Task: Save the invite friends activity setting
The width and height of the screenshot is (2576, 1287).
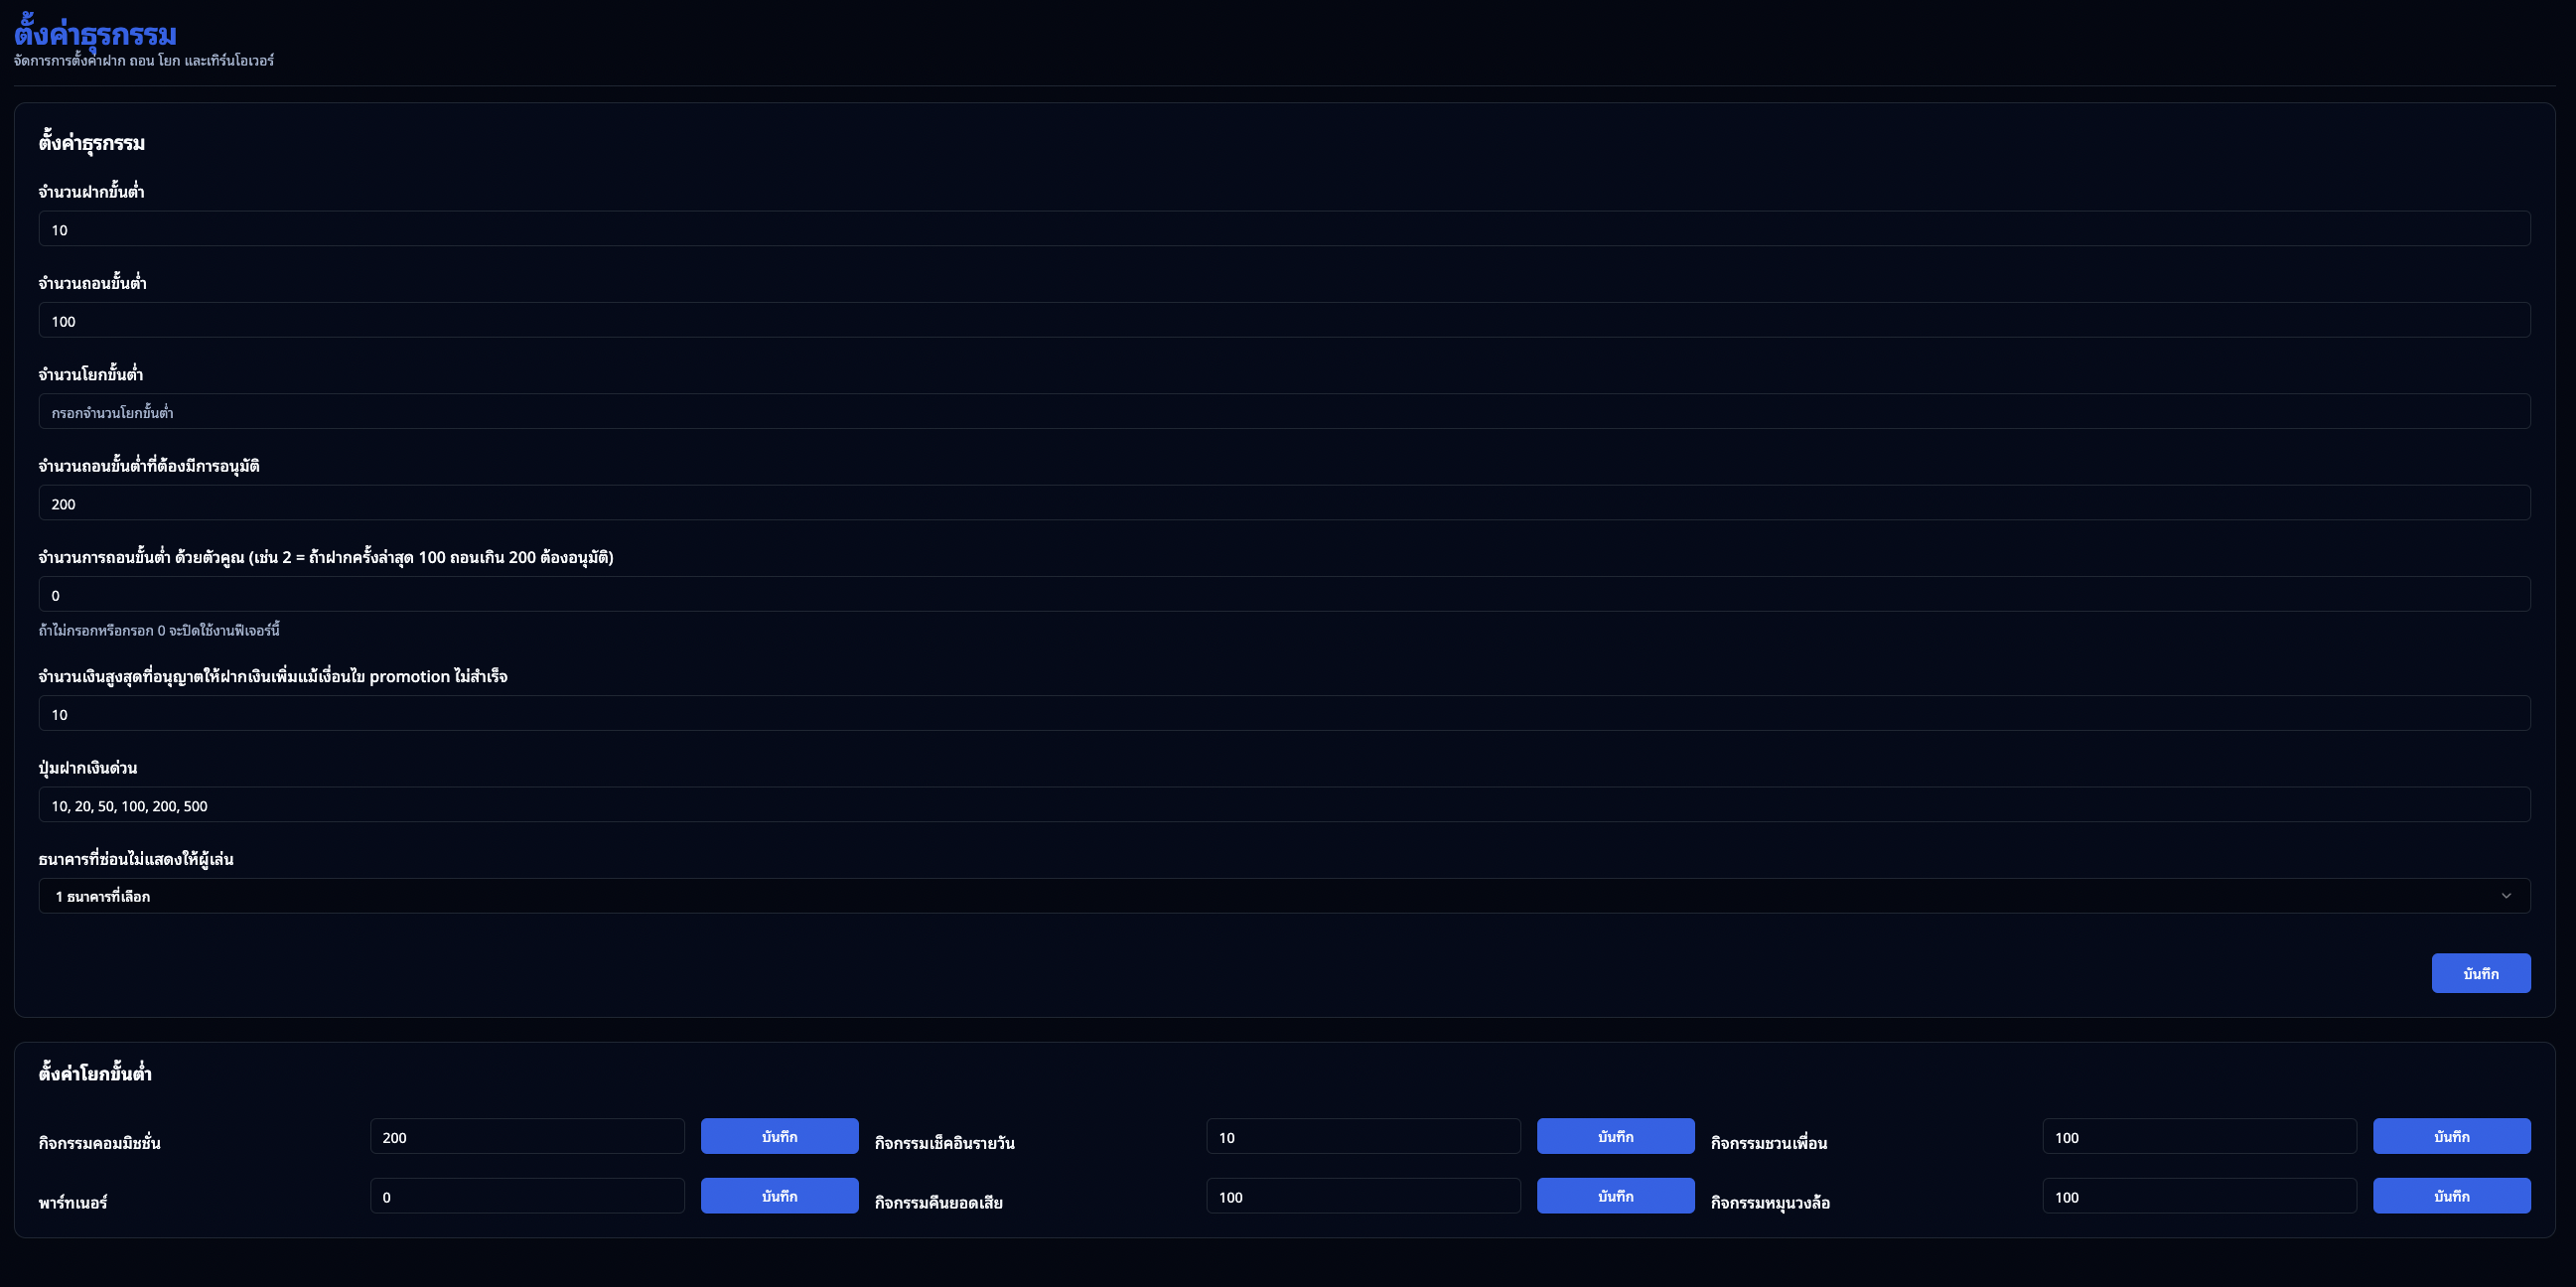Action: (2451, 1137)
